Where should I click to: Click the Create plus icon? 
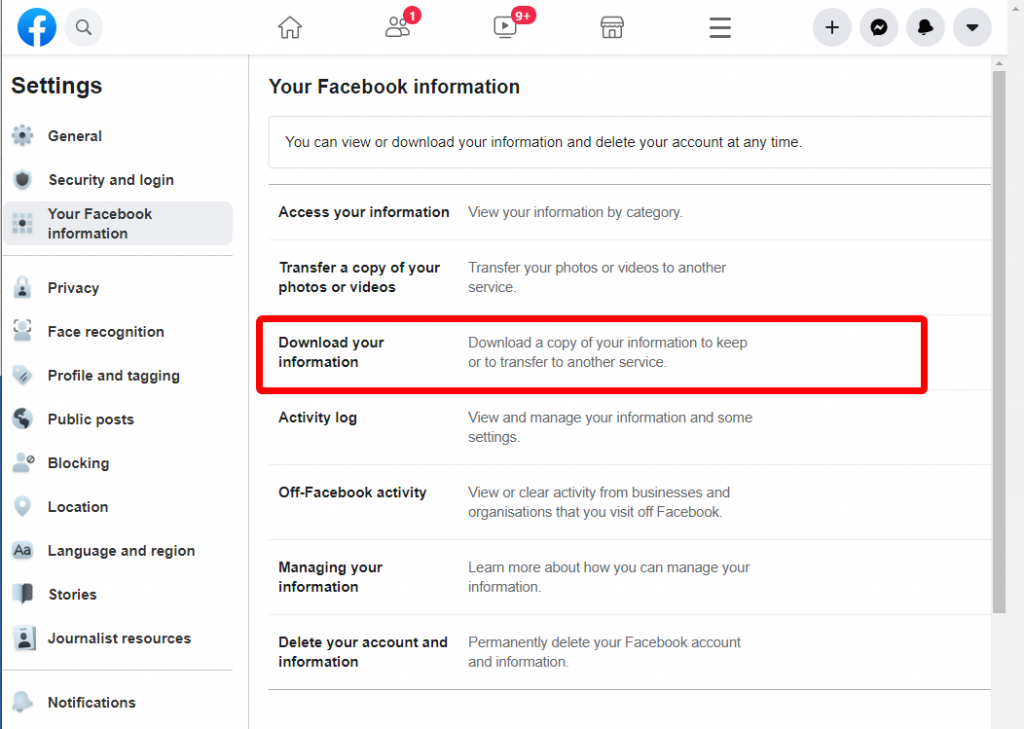[832, 27]
